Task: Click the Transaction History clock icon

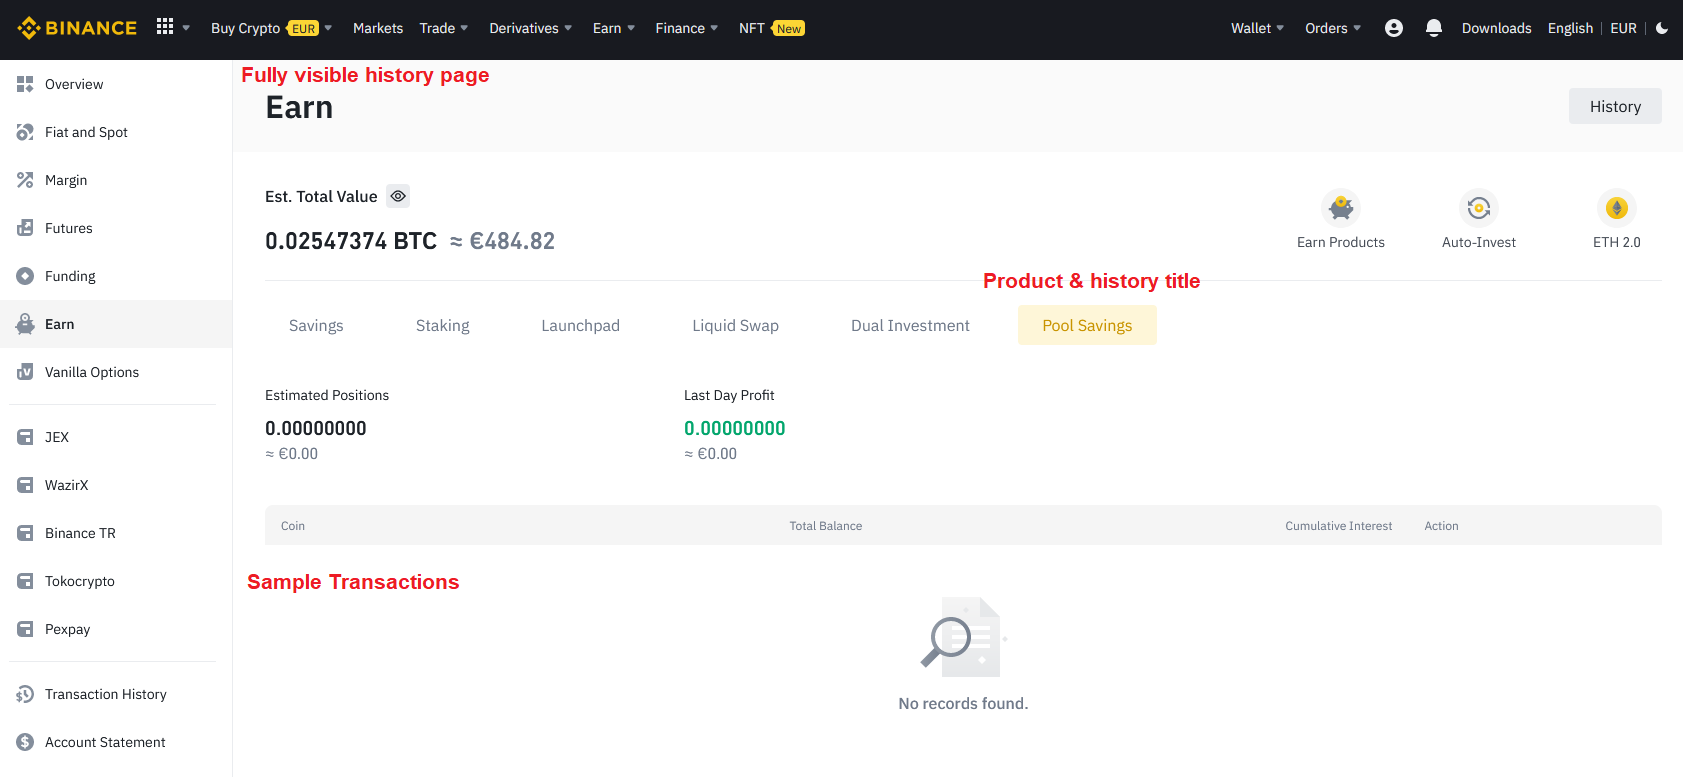Action: [x=25, y=694]
